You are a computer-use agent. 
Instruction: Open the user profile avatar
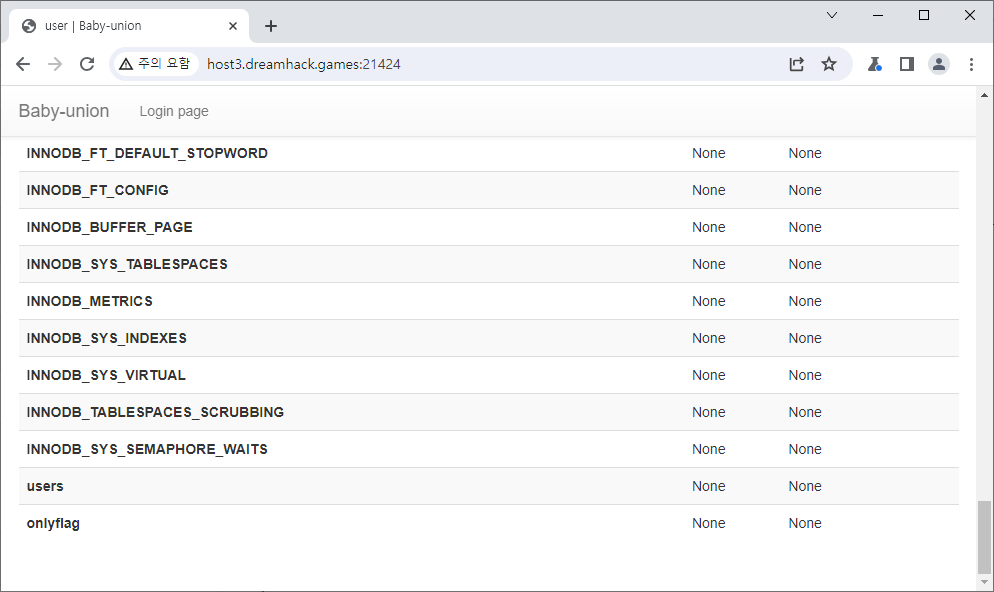(939, 64)
